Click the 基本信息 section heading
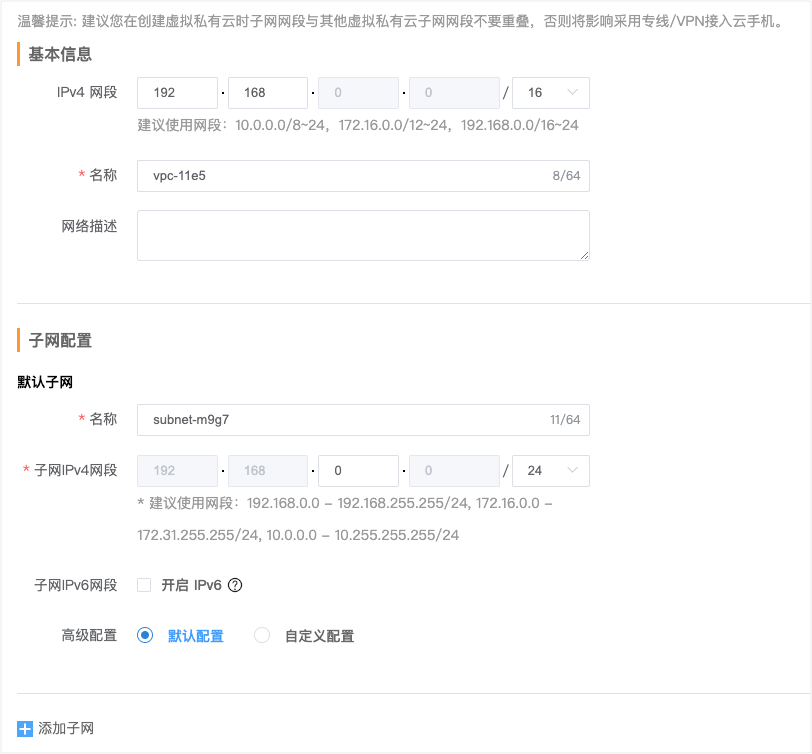 click(55, 55)
